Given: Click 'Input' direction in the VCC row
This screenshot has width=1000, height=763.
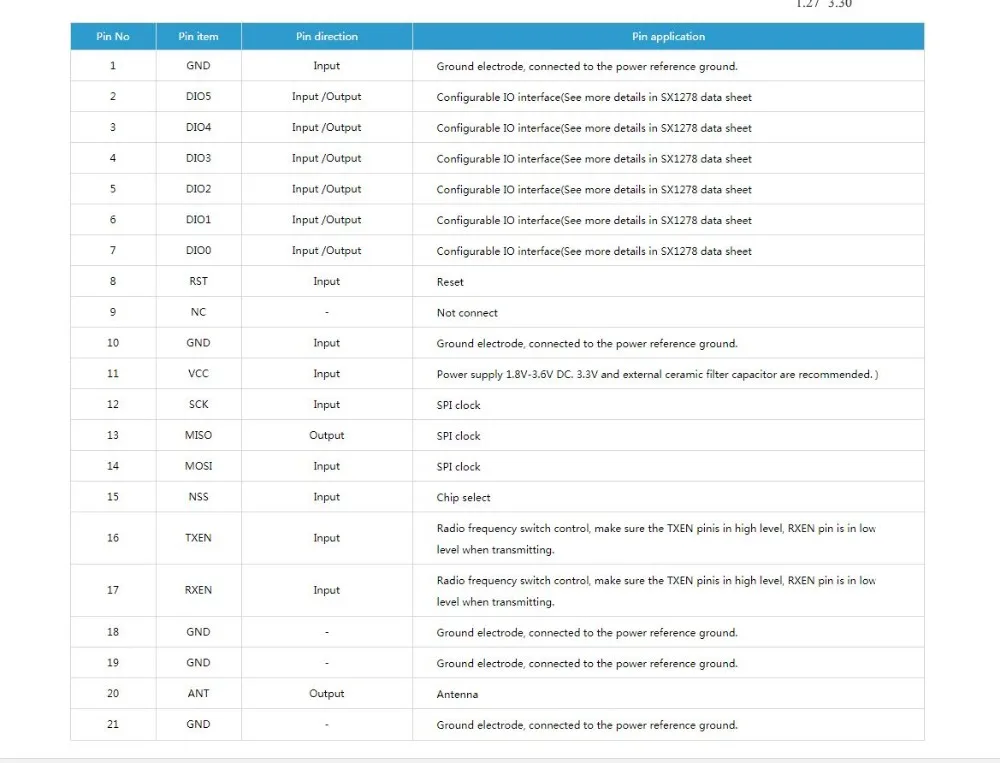Looking at the screenshot, I should (327, 374).
